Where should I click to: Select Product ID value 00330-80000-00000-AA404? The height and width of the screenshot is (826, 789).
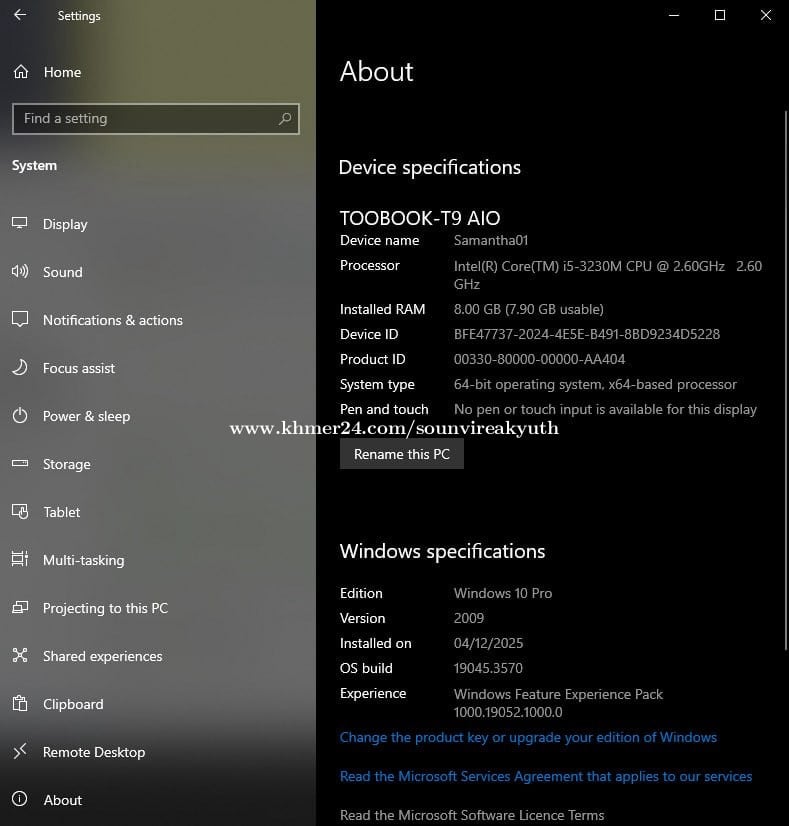tap(539, 360)
